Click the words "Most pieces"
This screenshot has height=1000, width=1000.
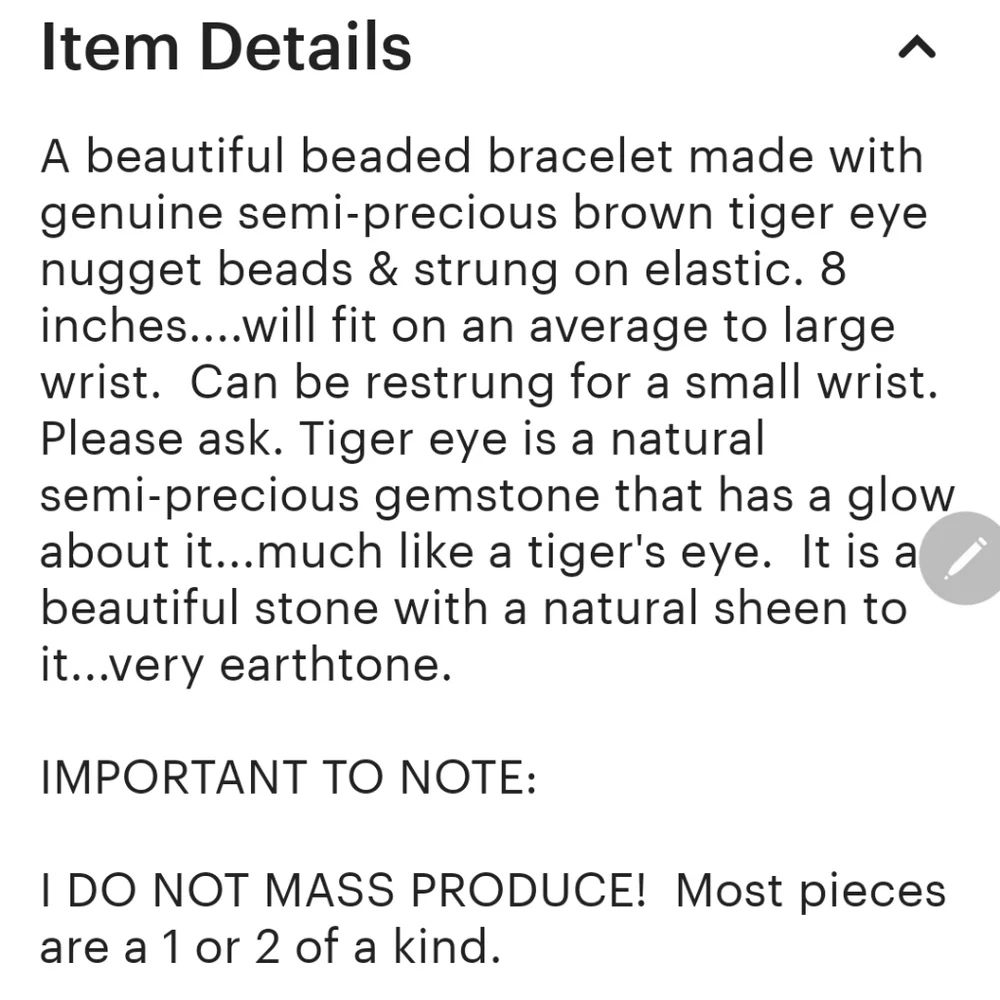[x=809, y=891]
